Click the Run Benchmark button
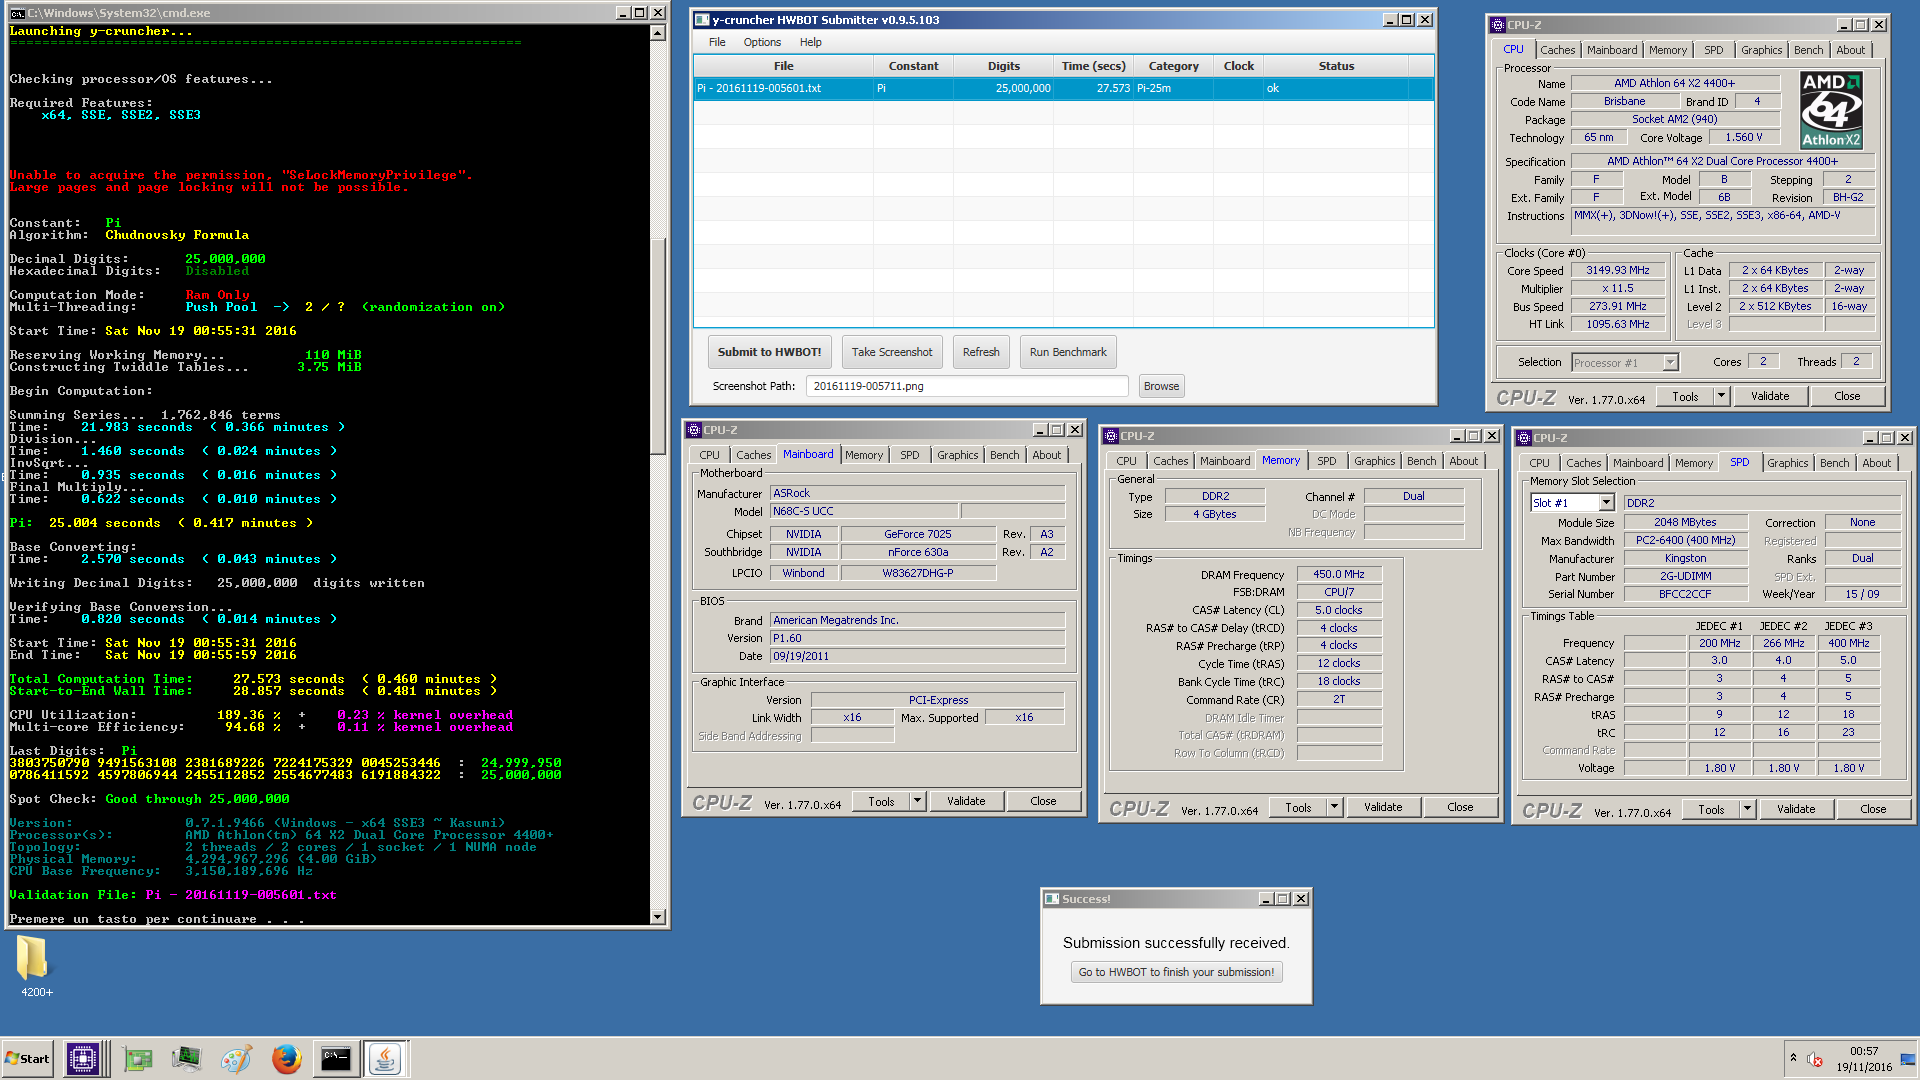This screenshot has width=1920, height=1080. [1068, 352]
